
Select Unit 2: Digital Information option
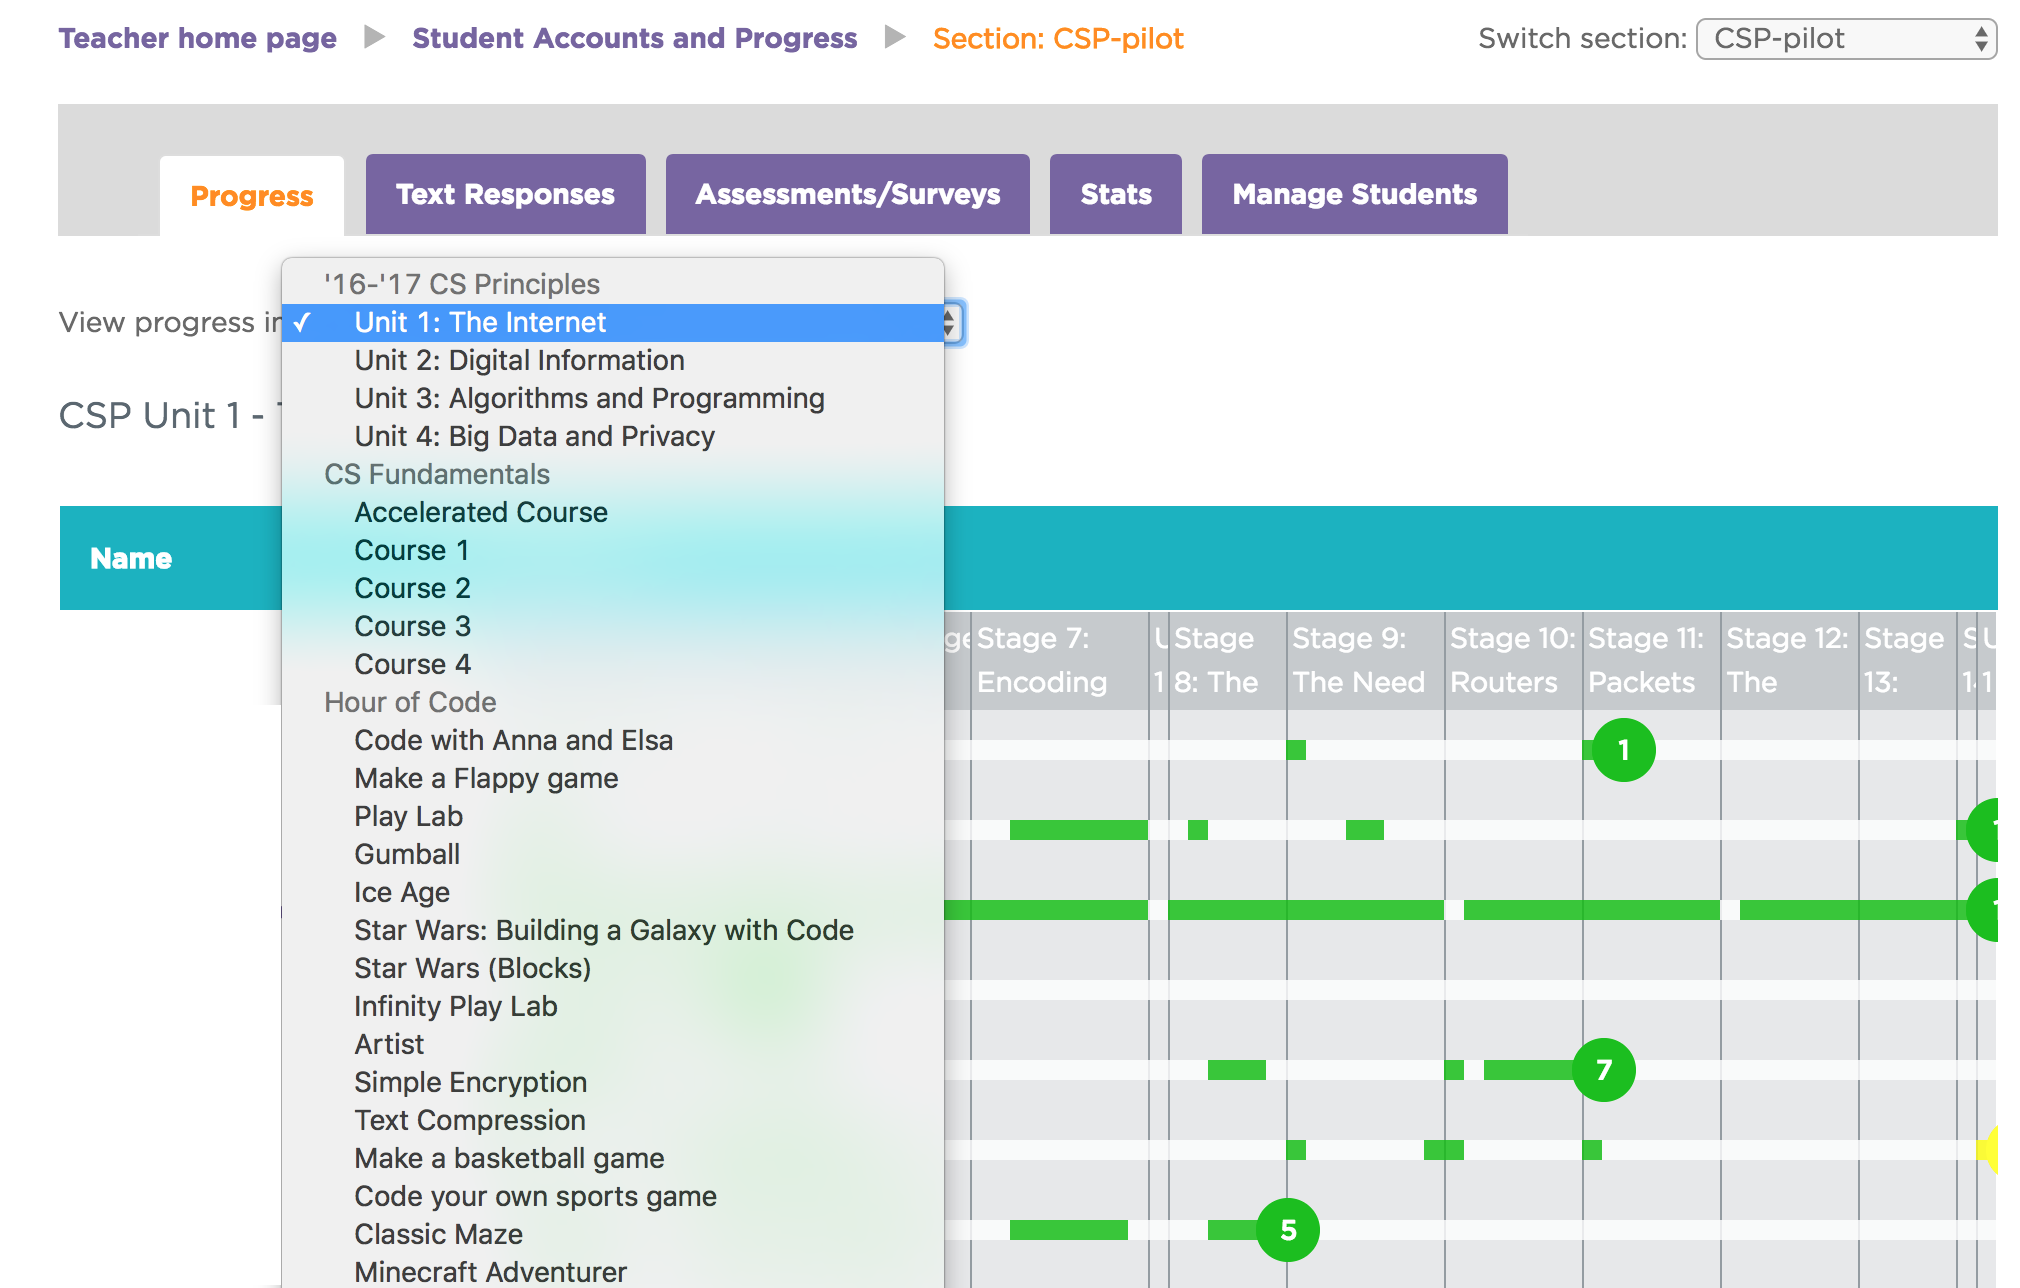pyautogui.click(x=519, y=360)
